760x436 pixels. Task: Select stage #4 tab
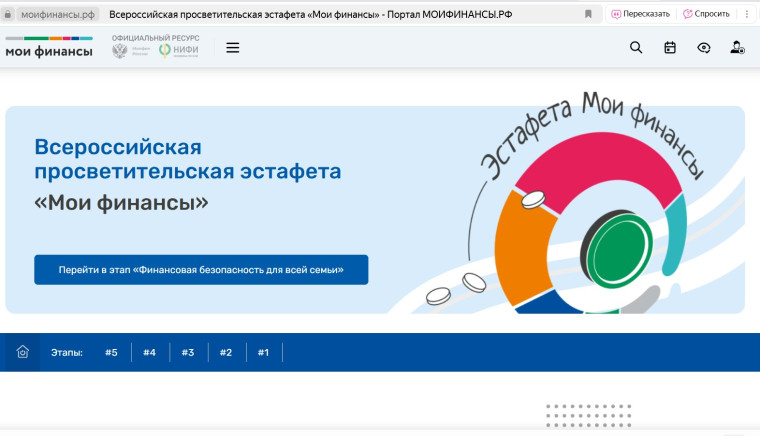click(149, 353)
